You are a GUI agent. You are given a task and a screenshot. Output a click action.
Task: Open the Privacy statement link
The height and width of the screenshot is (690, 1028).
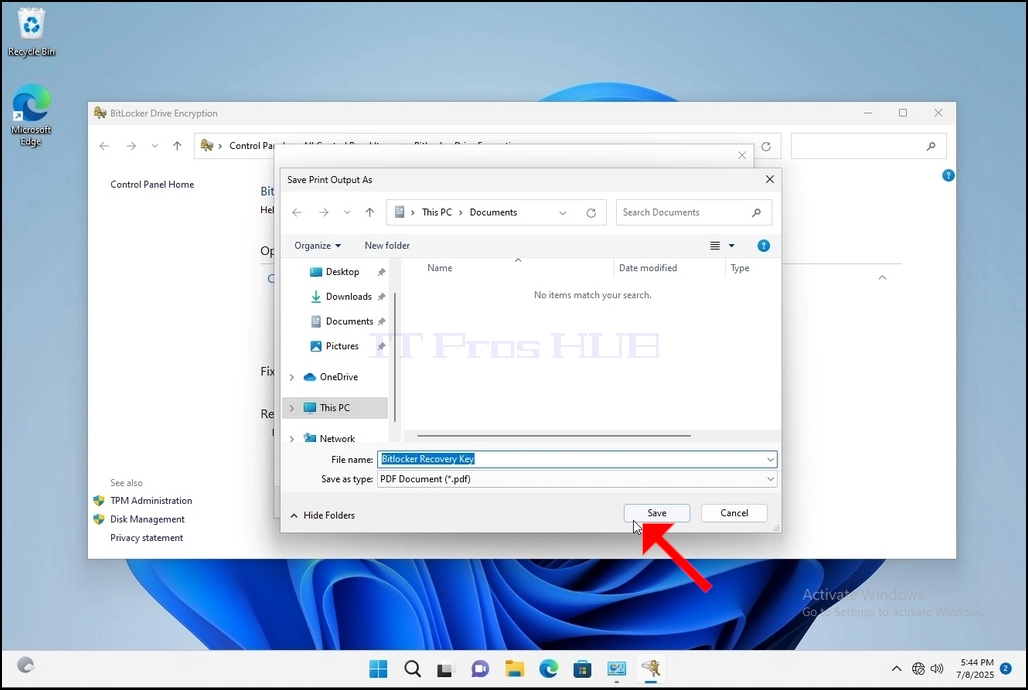point(146,538)
